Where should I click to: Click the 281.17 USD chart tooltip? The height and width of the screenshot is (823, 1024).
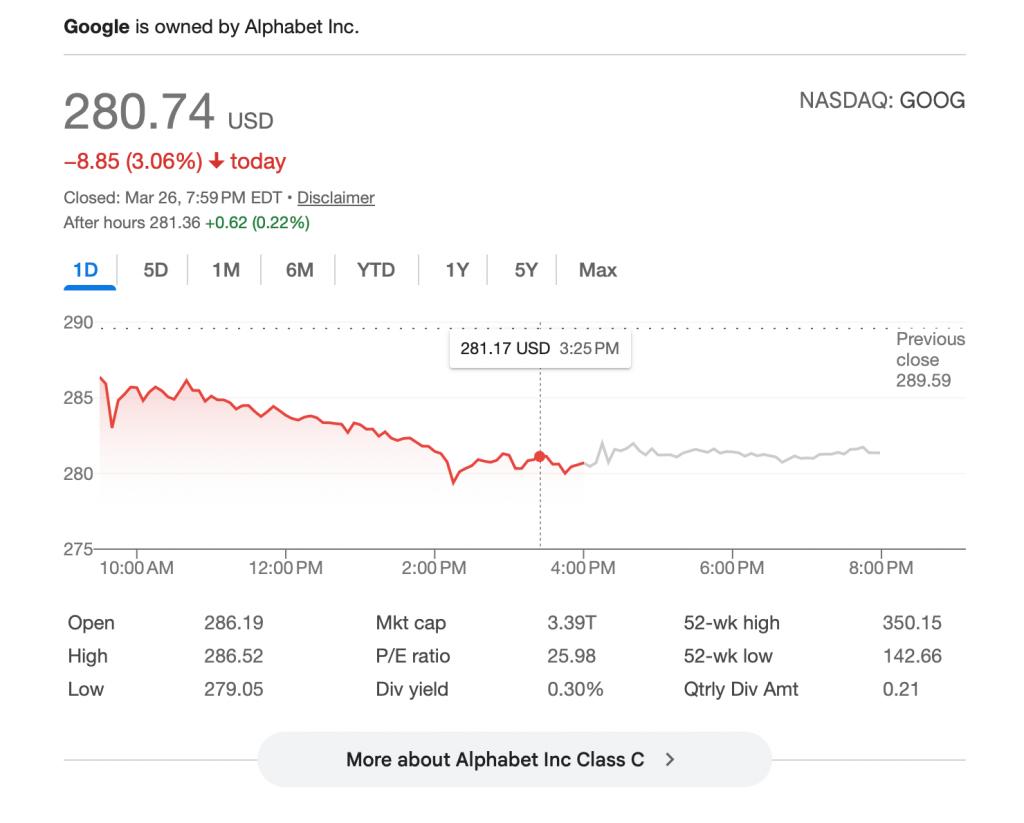click(x=539, y=349)
